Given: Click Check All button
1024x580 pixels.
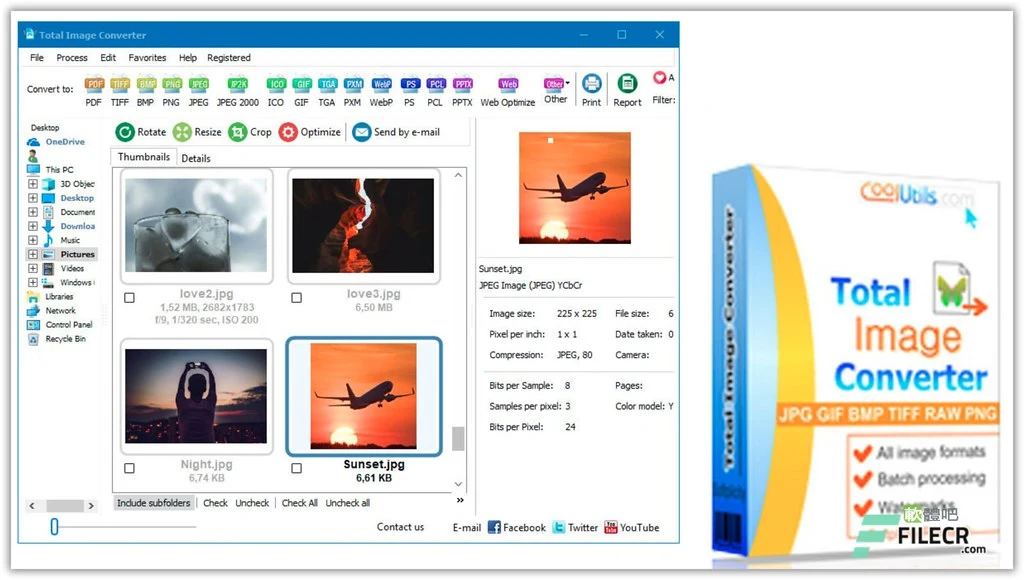Looking at the screenshot, I should 299,503.
